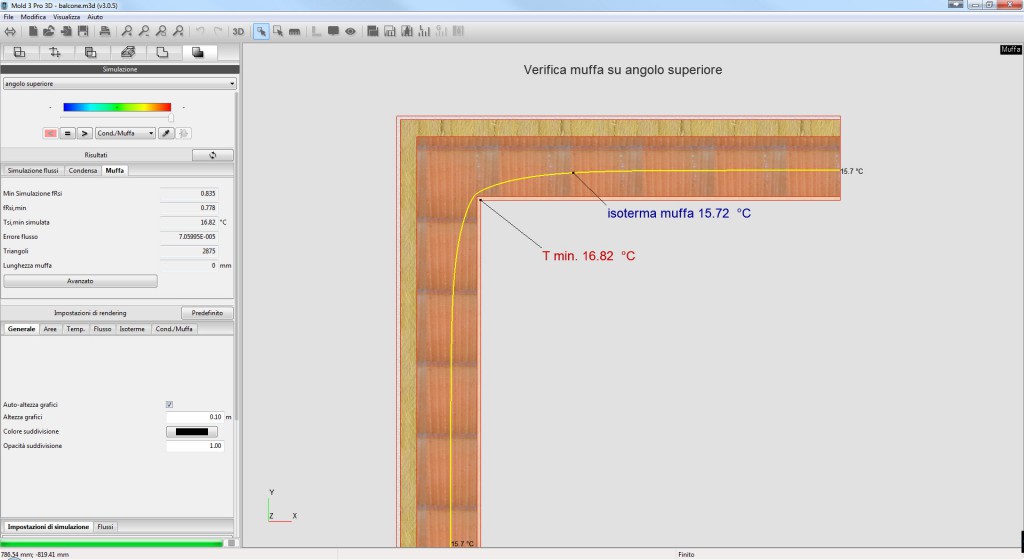The image size is (1024, 560).
Task: Open the crop-tool left-panel tab
Action: [x=55, y=53]
